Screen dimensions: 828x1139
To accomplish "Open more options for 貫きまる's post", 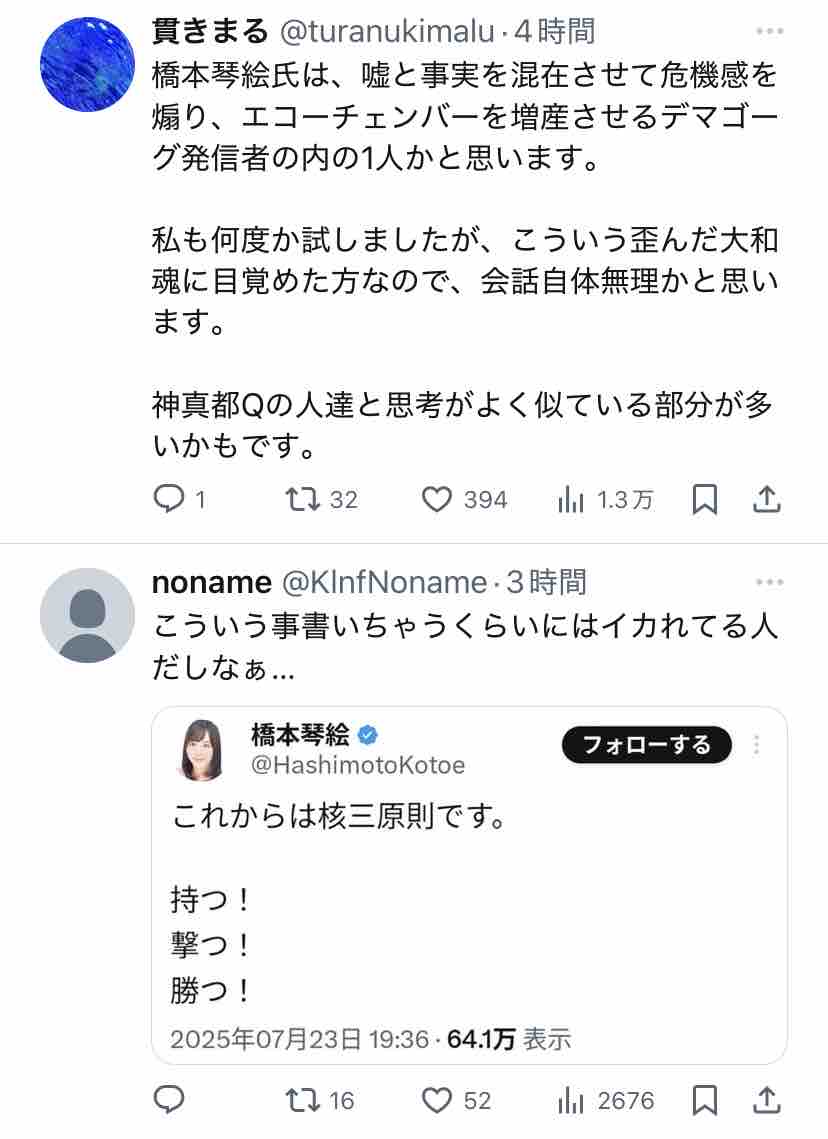I will pos(770,32).
